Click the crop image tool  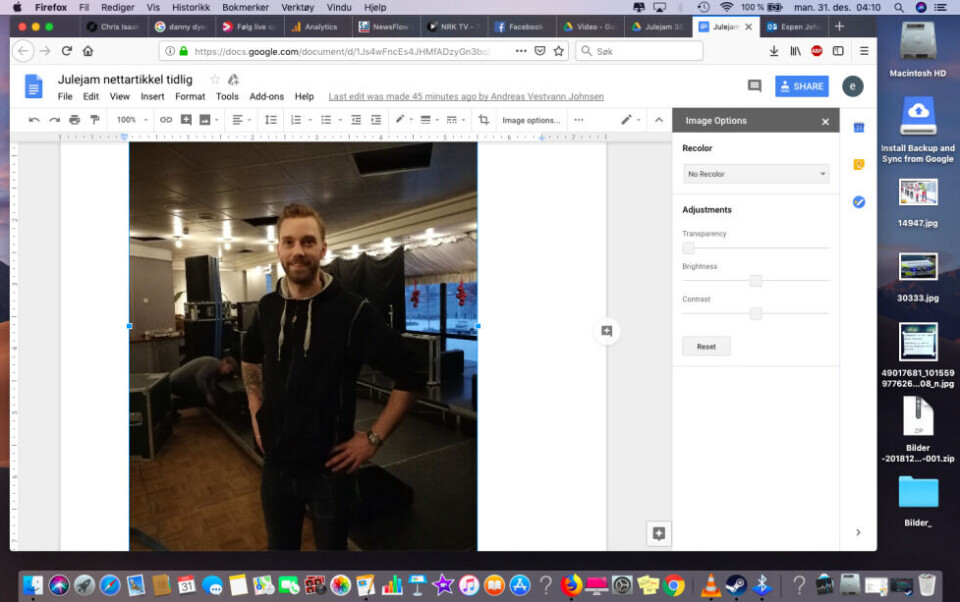(484, 120)
